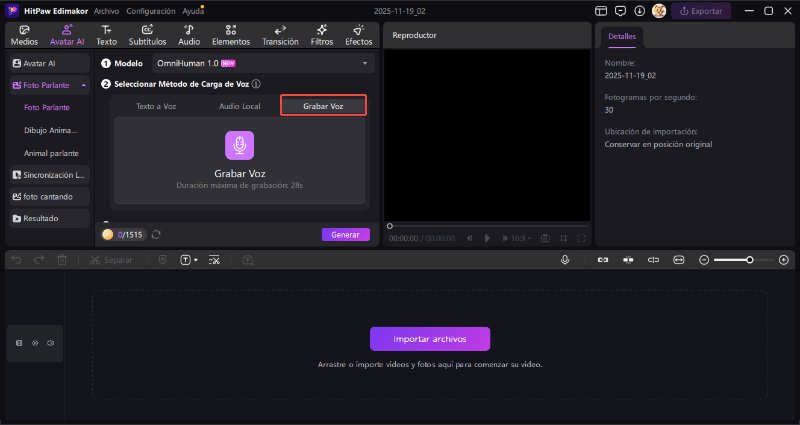Mute the timeline track with the speaker icon
800x425 pixels.
[51, 343]
